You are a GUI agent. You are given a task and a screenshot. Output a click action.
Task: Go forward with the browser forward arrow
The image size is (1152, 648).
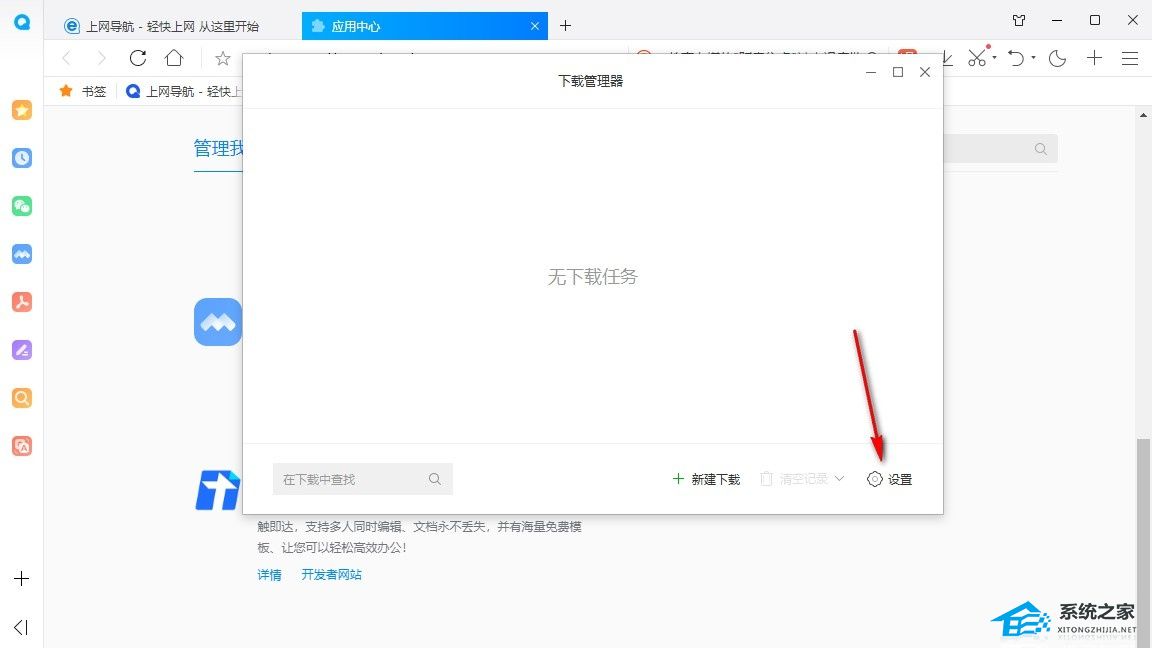101,58
